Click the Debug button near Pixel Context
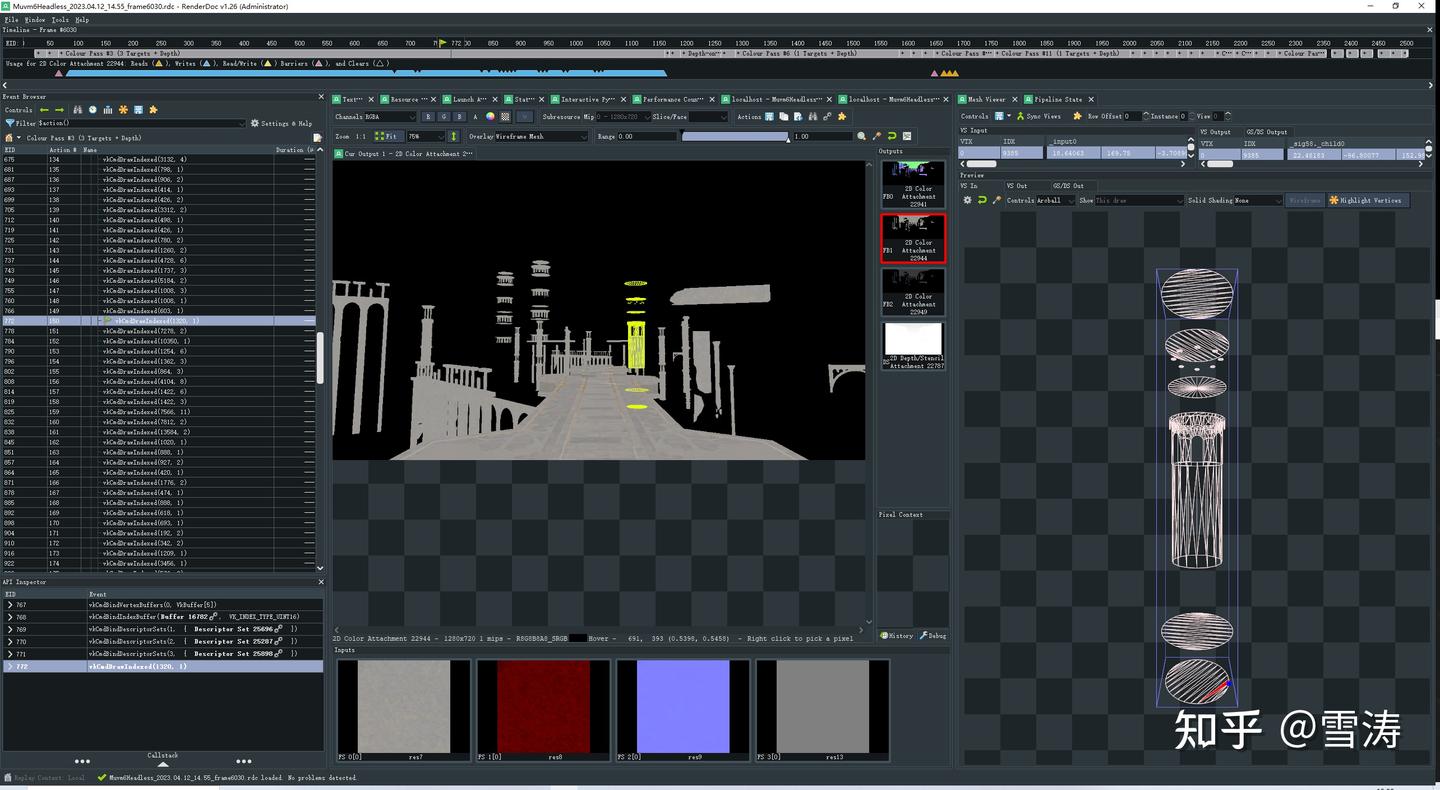Screen dimensions: 1440x790 pyautogui.click(x=932, y=635)
